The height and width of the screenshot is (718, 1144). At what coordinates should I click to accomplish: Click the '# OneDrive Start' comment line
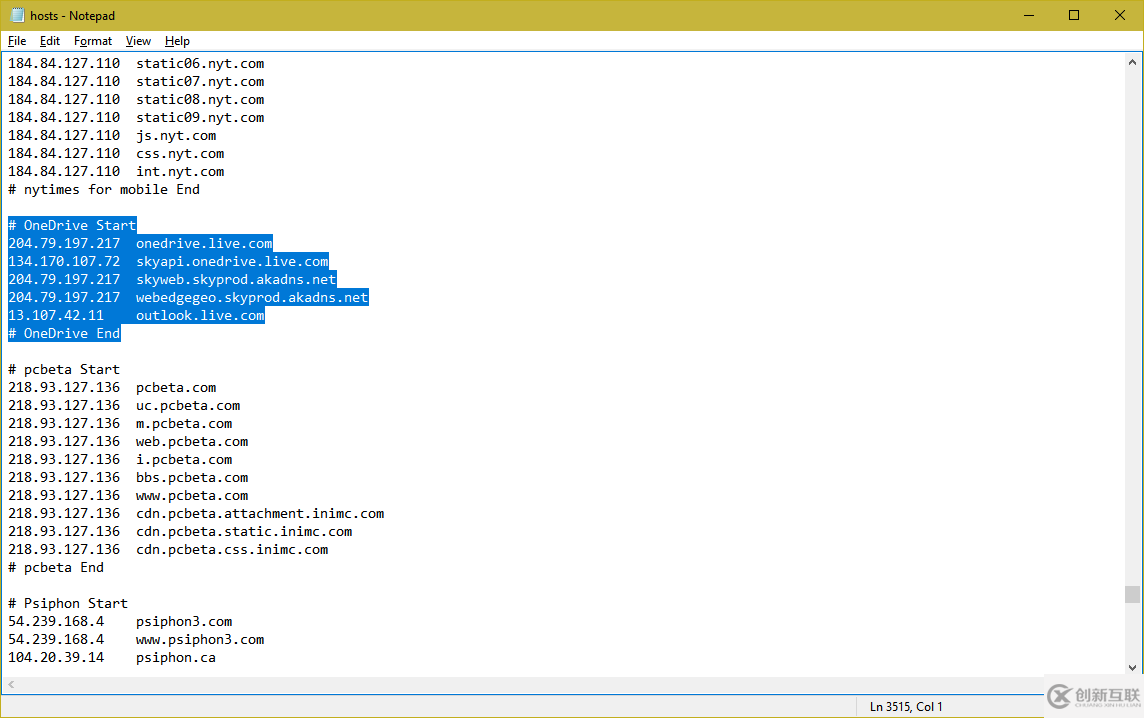72,225
